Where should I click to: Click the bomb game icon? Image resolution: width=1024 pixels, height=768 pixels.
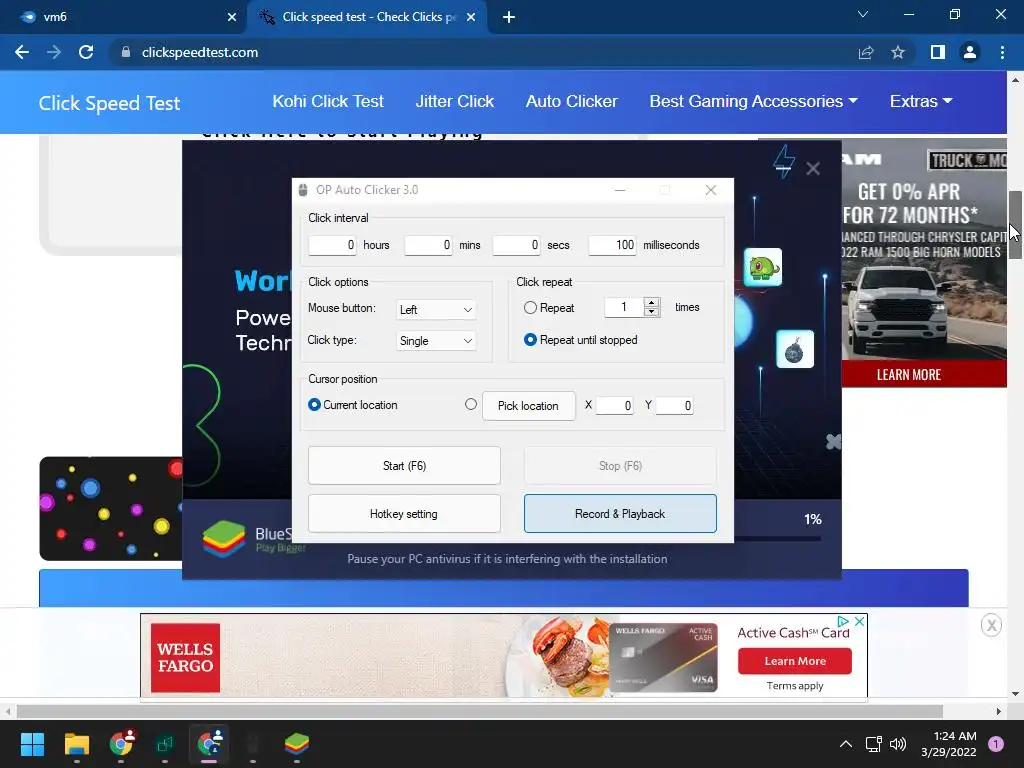click(x=795, y=349)
